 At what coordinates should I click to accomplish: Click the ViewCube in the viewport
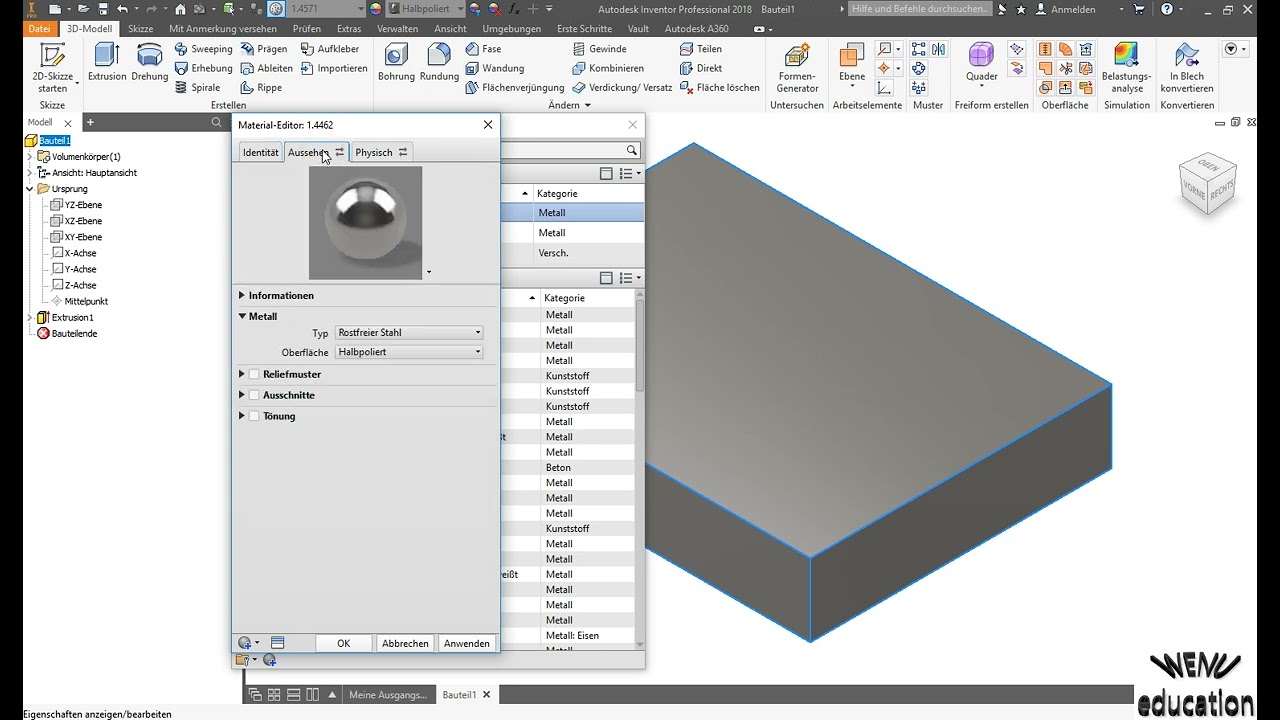tap(1208, 183)
